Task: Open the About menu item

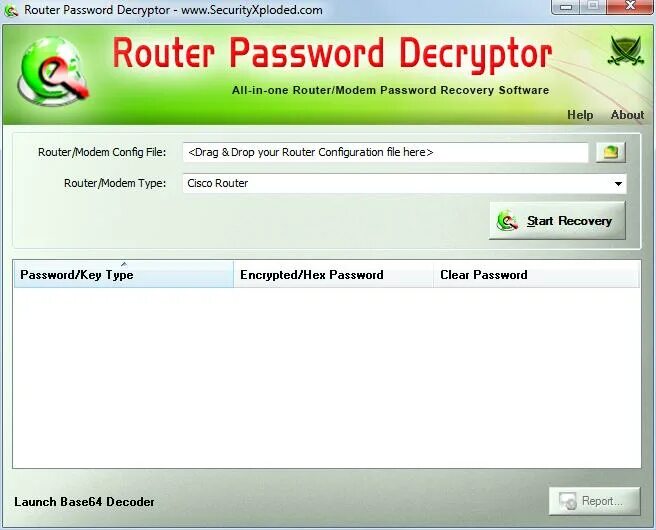Action: [627, 115]
